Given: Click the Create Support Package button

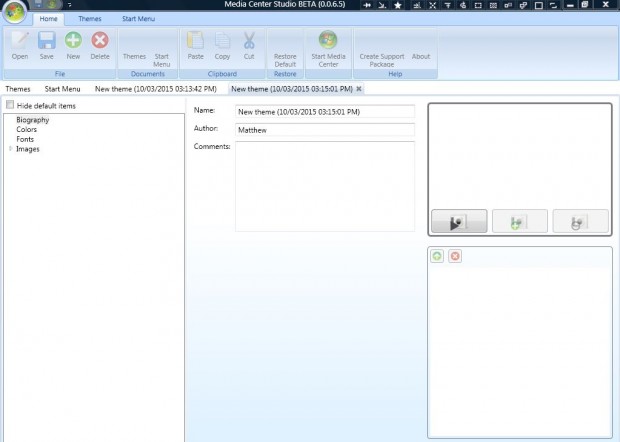Looking at the screenshot, I should (x=381, y=60).
